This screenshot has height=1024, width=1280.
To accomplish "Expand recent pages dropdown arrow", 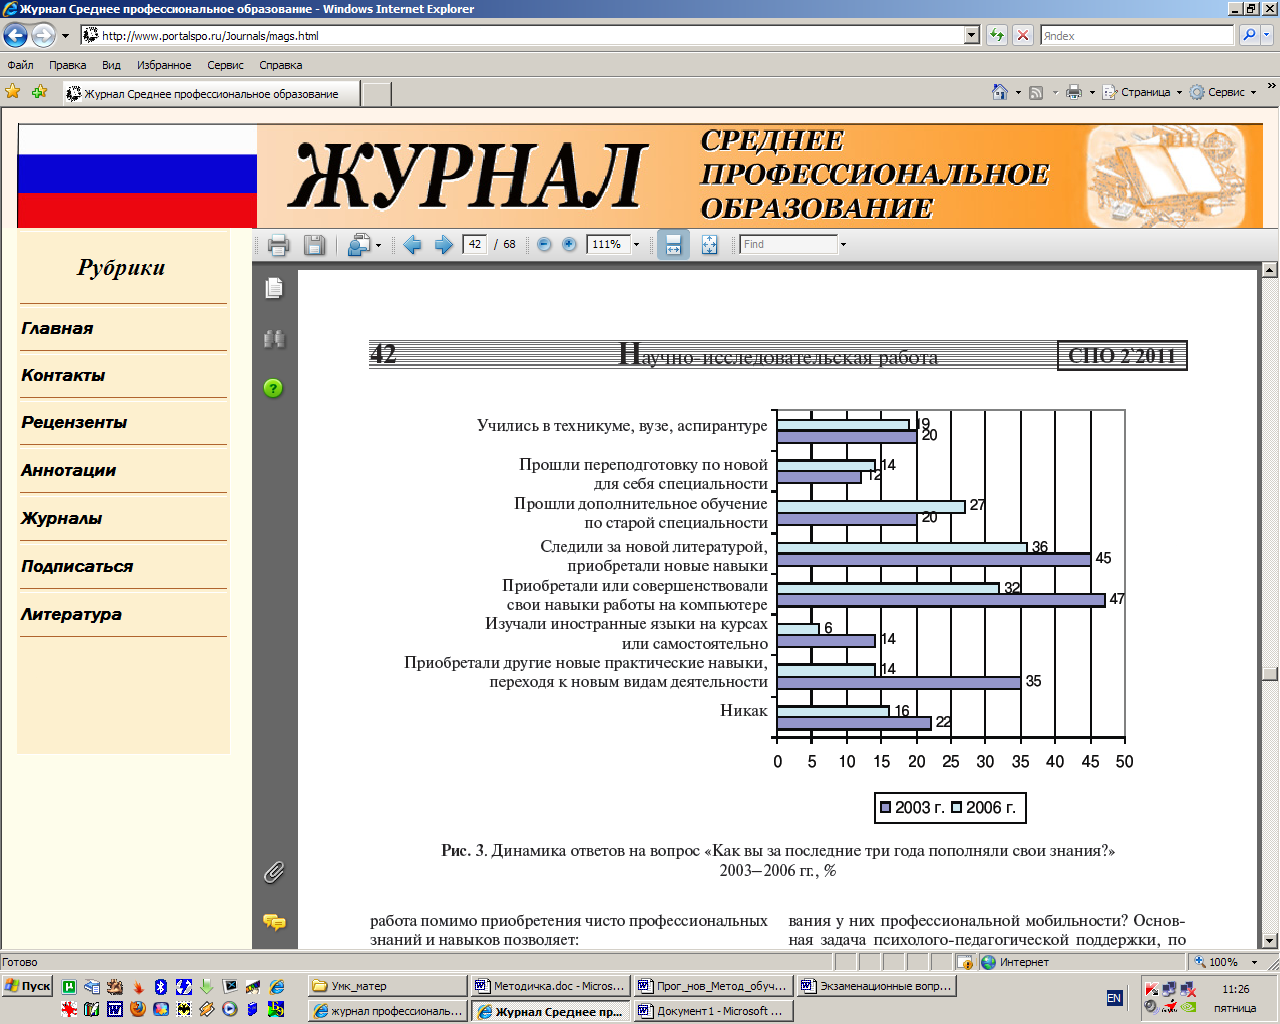I will (65, 35).
